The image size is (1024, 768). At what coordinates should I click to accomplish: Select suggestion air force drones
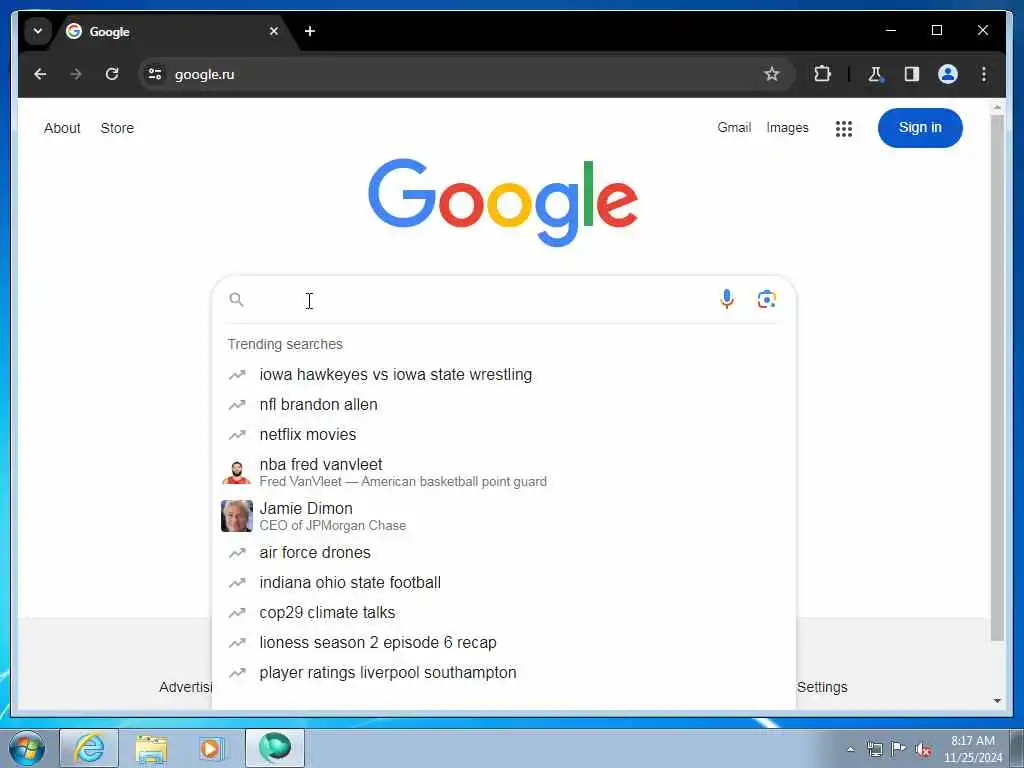point(504,552)
